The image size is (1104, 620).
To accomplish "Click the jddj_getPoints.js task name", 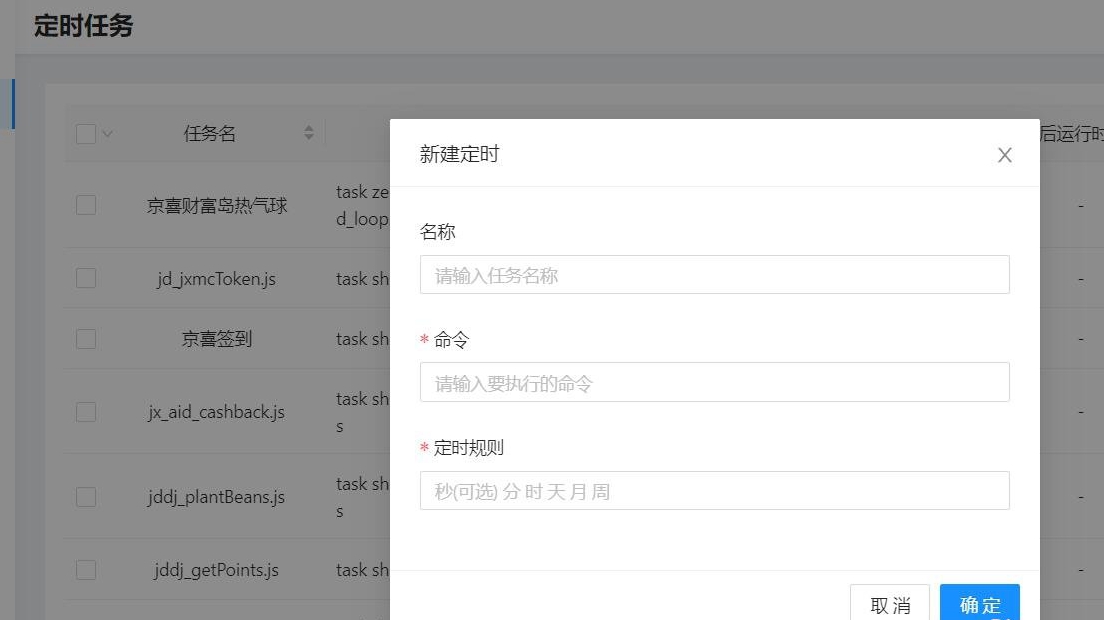I will [x=216, y=569].
